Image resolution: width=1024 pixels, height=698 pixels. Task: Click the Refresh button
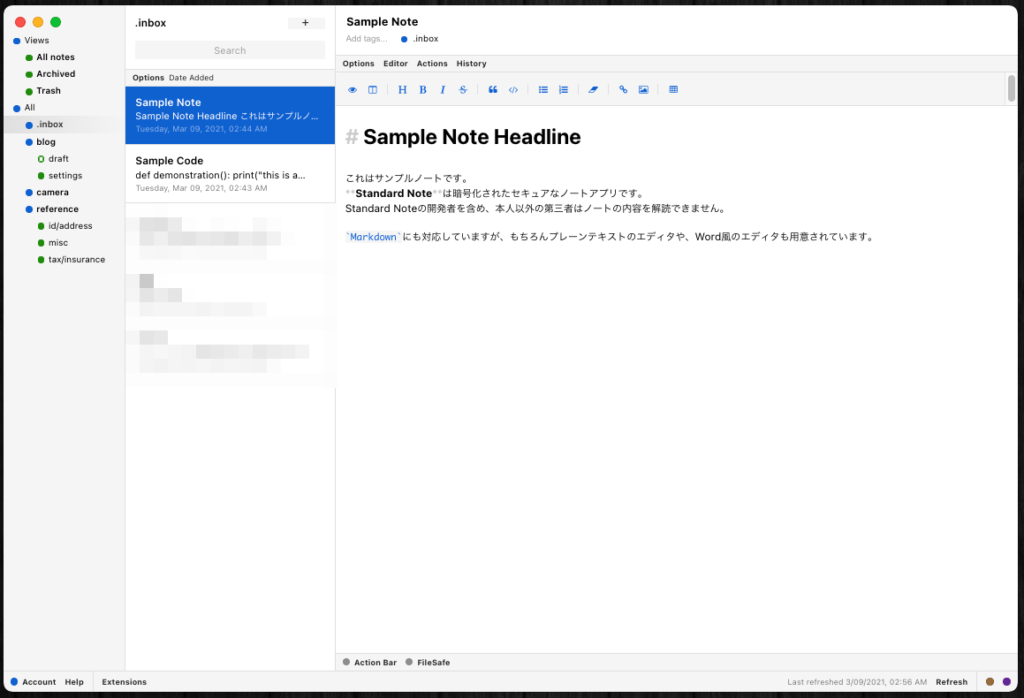952,682
